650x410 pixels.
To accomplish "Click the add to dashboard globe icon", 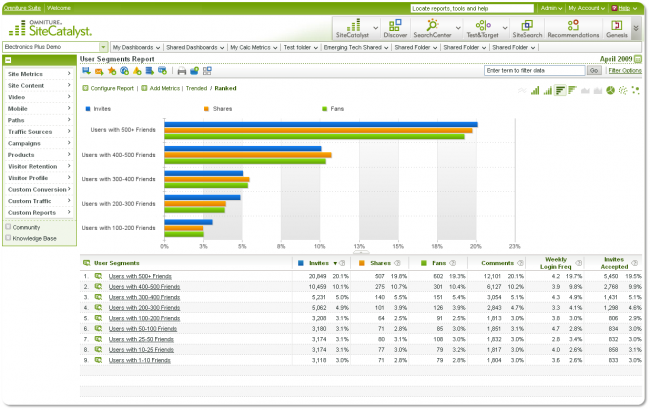I will pyautogui.click(x=124, y=71).
